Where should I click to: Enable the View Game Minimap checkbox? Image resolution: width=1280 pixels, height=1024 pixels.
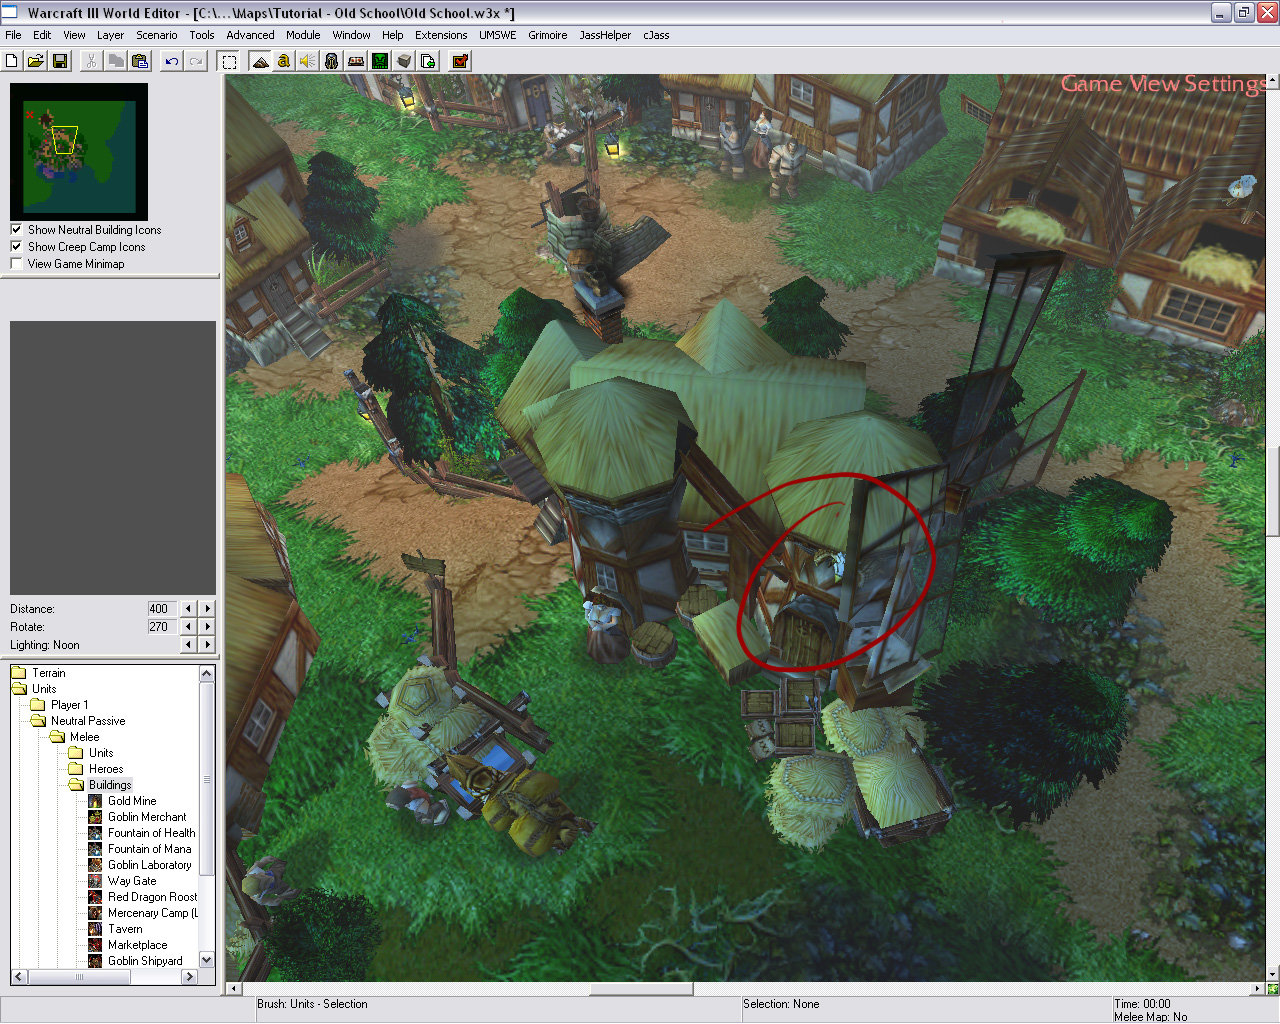(16, 264)
